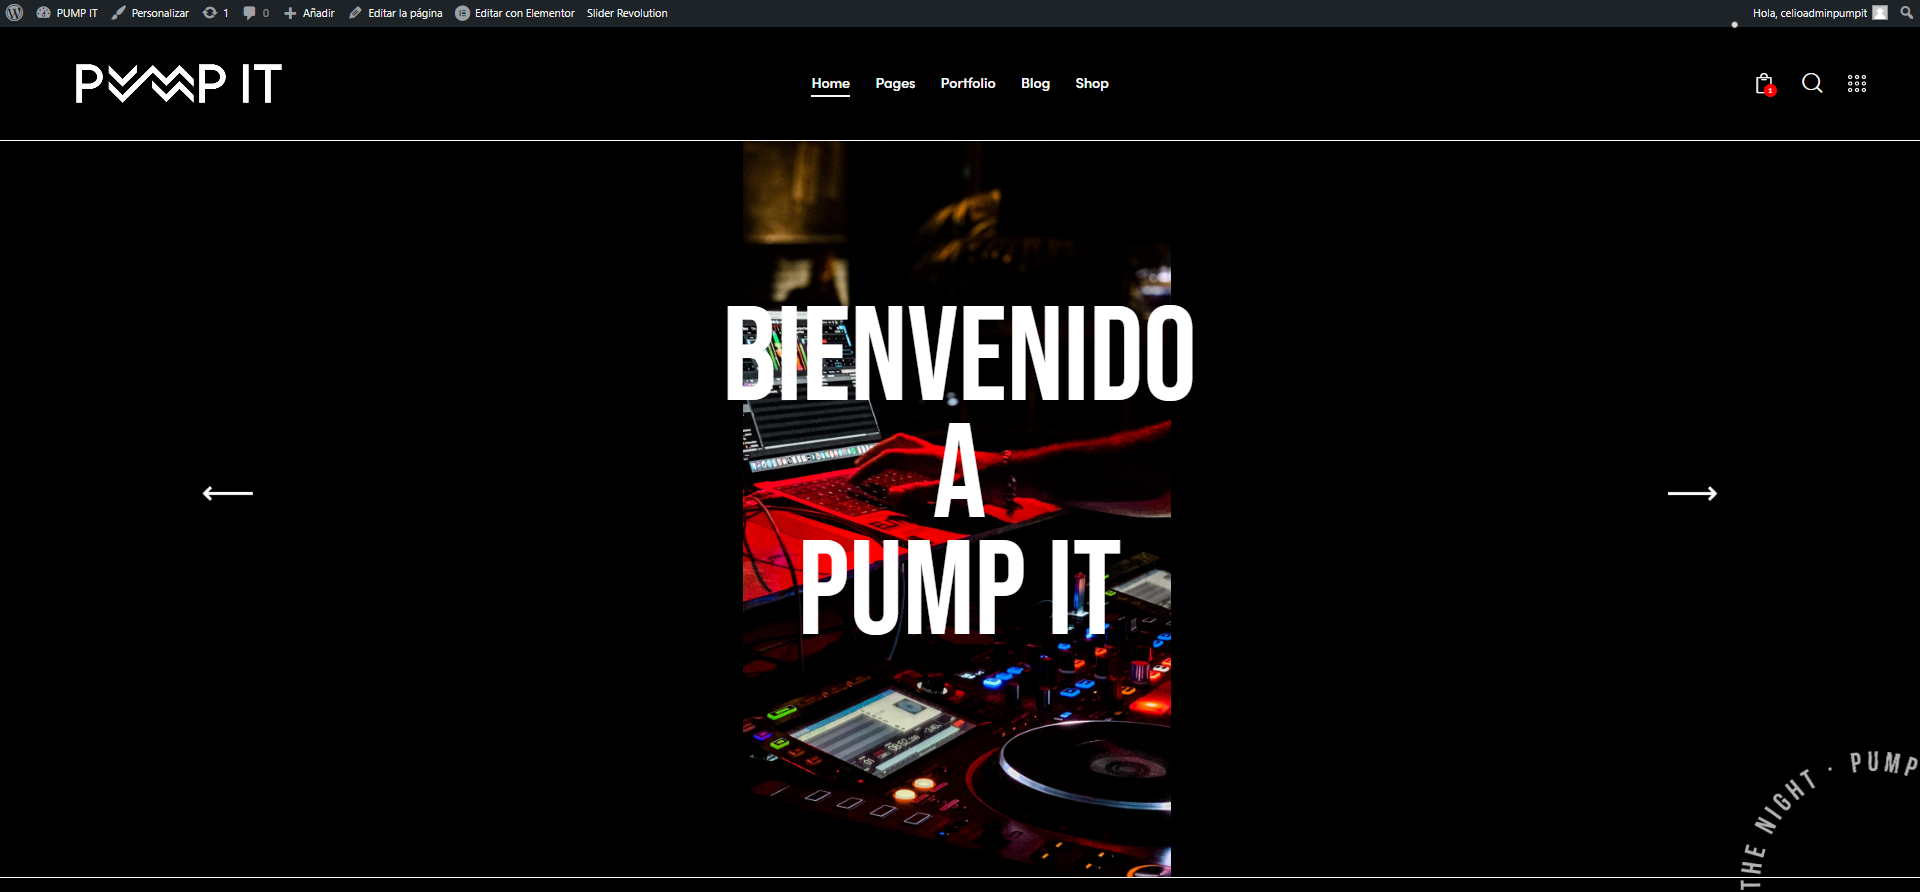This screenshot has width=1920, height=892.
Task: Open the nine-dot grid side panel
Action: [x=1857, y=84]
